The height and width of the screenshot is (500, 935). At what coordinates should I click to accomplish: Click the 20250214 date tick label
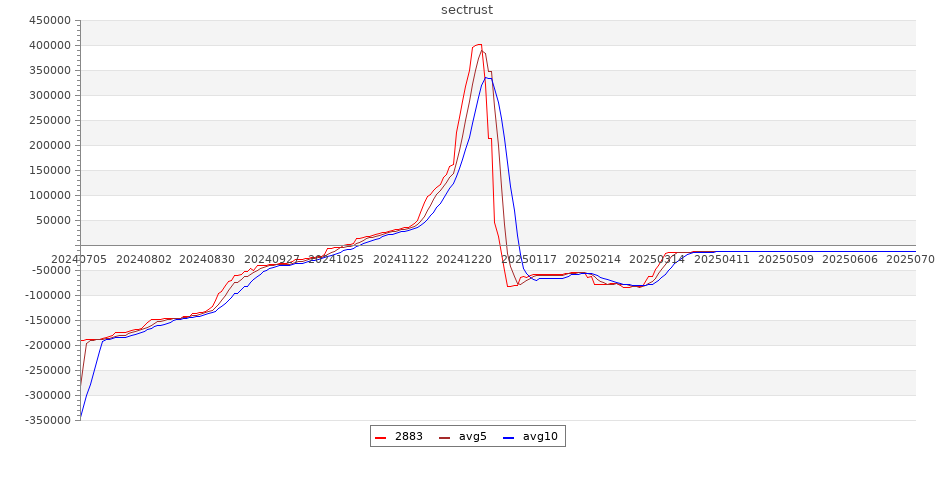593,259
